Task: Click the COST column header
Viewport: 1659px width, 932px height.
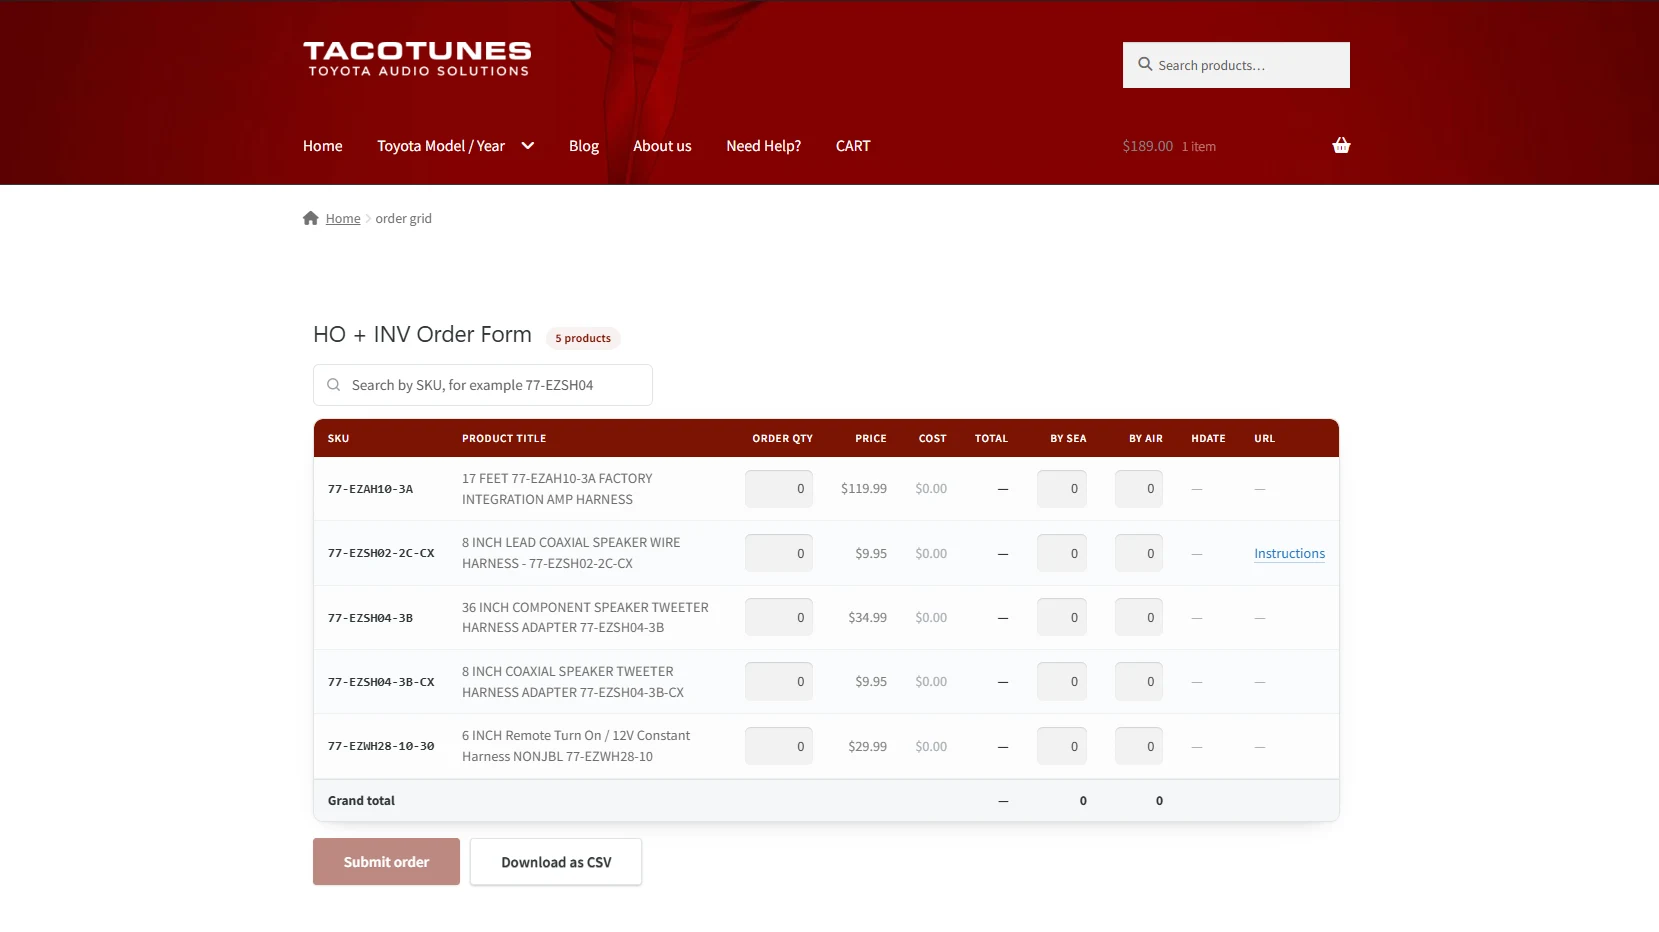Action: click(933, 438)
